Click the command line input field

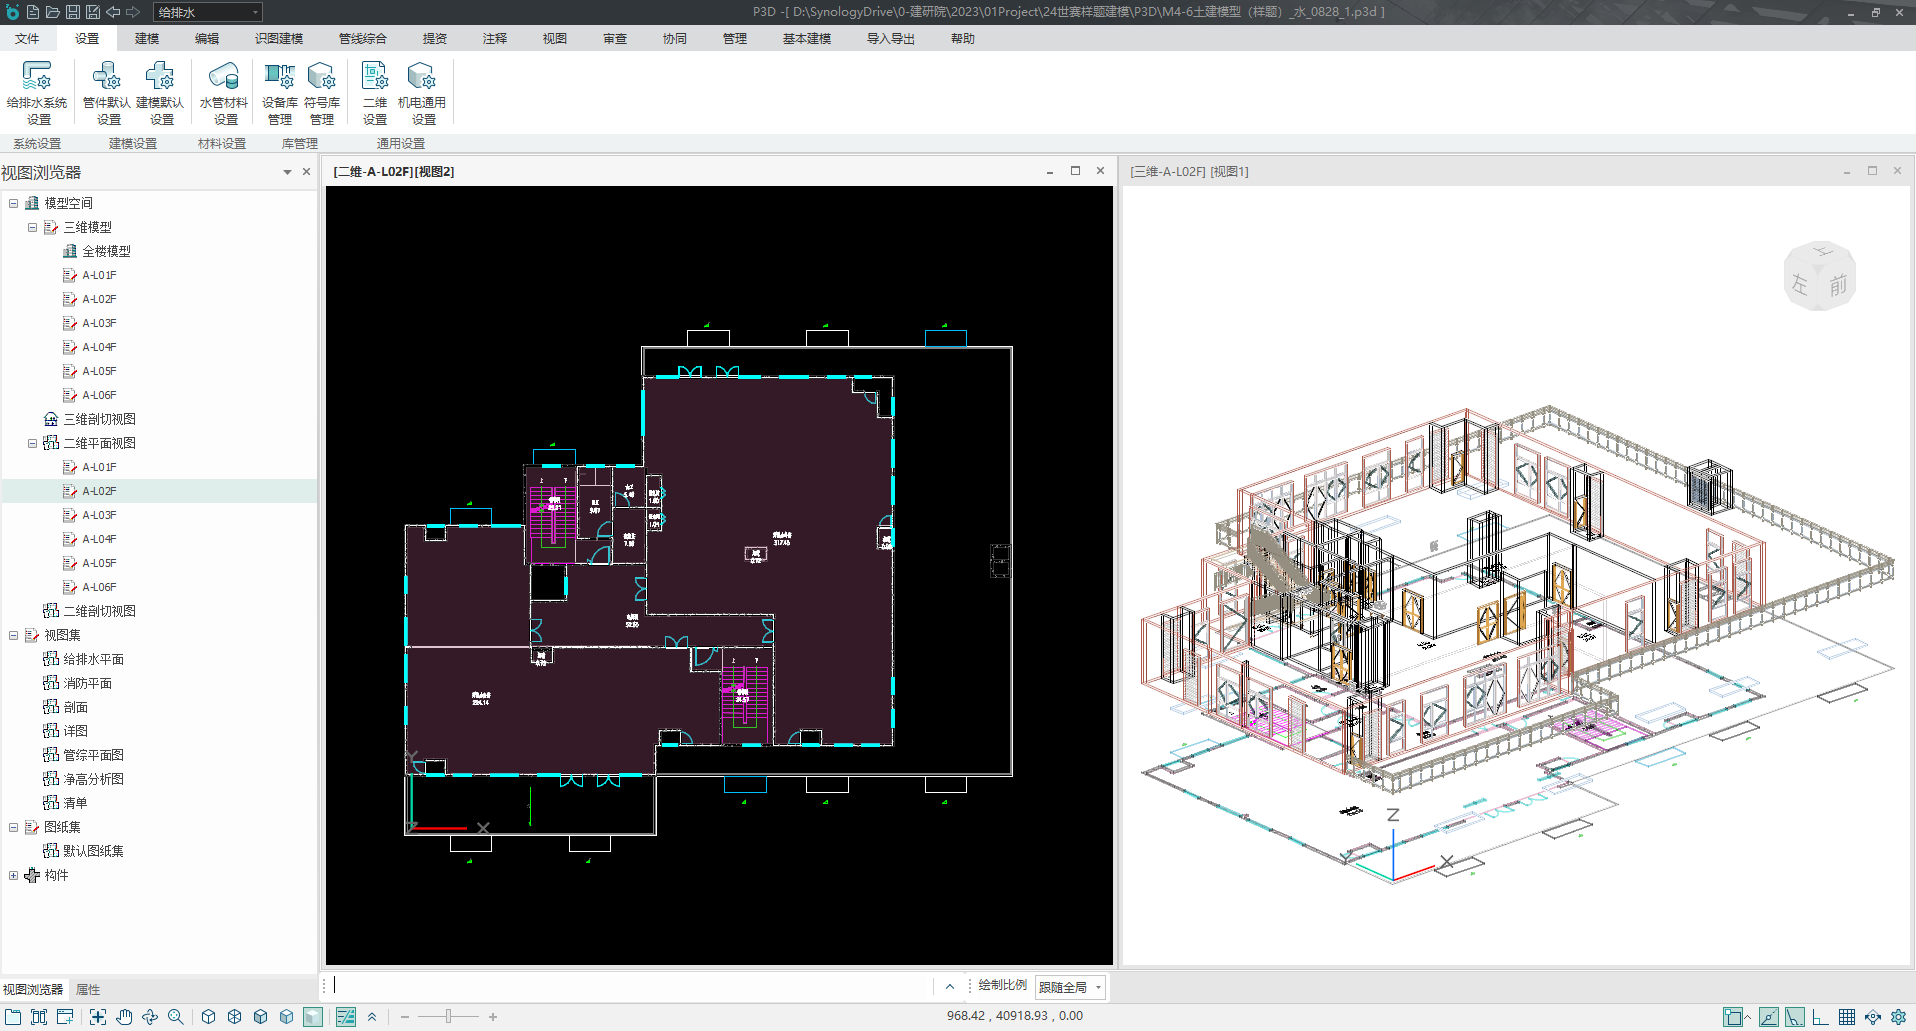[630, 986]
